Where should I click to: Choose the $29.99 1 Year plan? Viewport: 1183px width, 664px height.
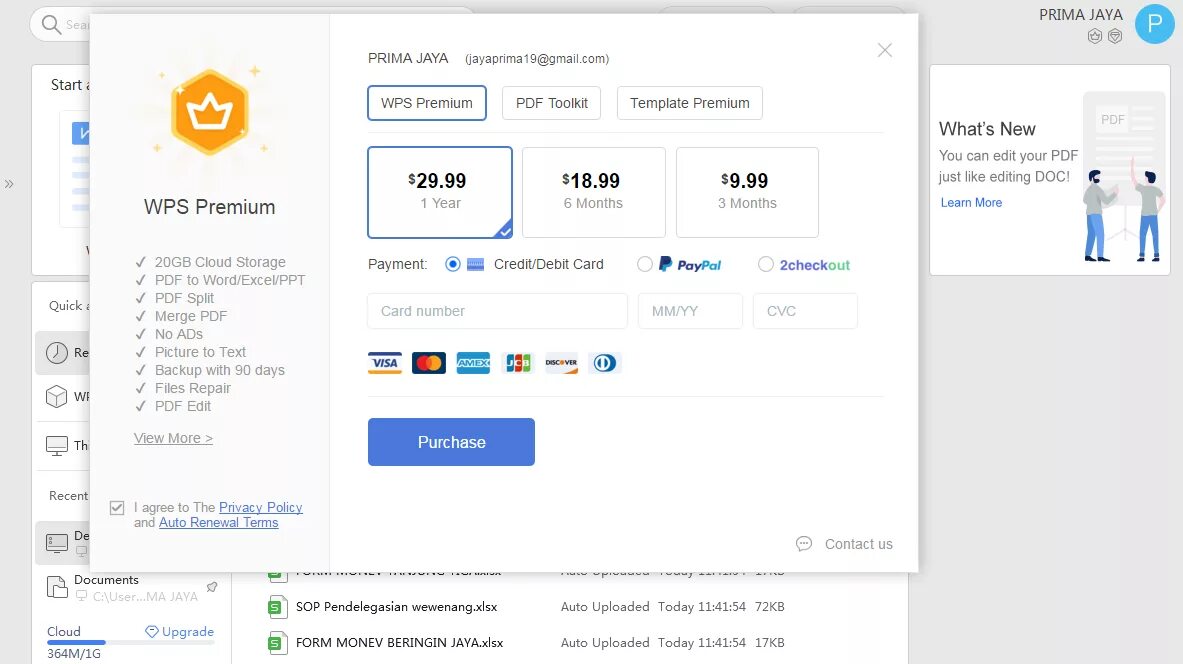pos(440,192)
